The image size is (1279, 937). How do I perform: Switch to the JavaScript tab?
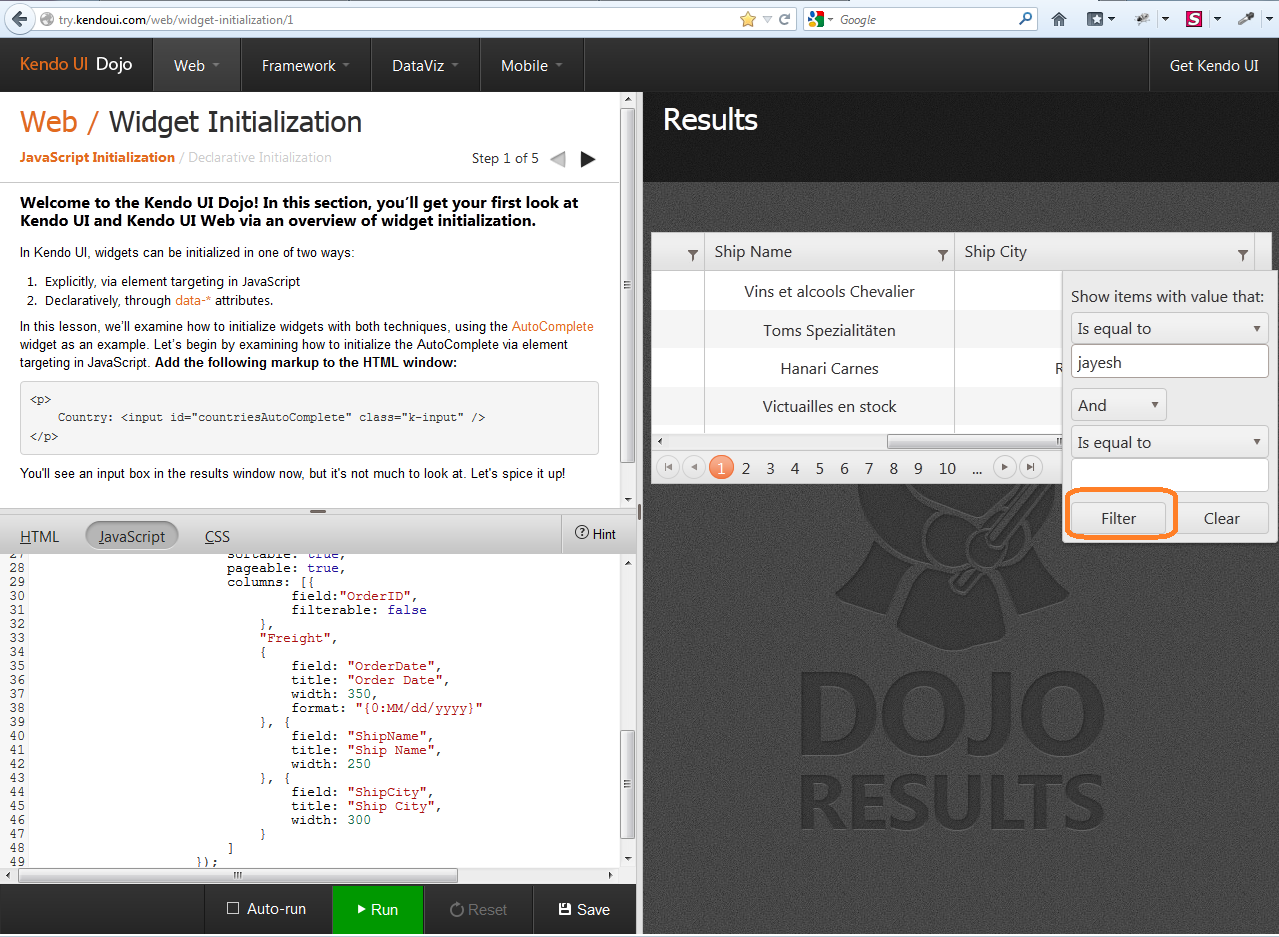(x=132, y=536)
